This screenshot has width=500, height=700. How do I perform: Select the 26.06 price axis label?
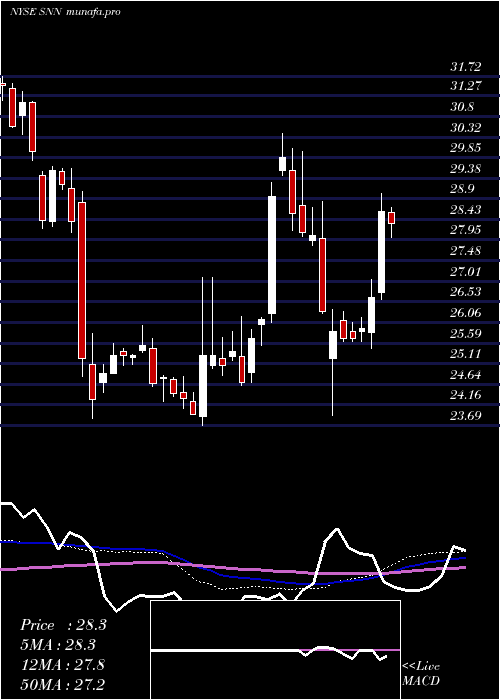coord(466,312)
